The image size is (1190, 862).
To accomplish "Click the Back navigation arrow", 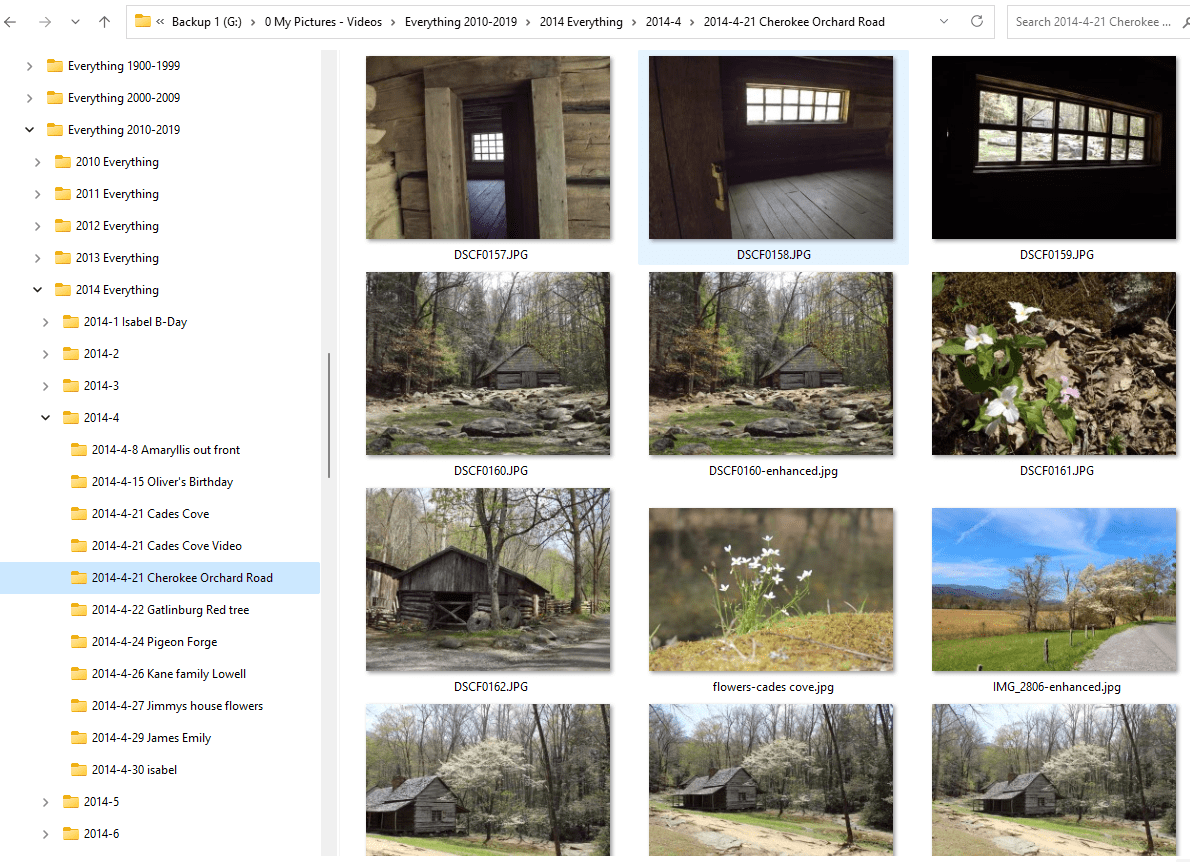I will 12,21.
